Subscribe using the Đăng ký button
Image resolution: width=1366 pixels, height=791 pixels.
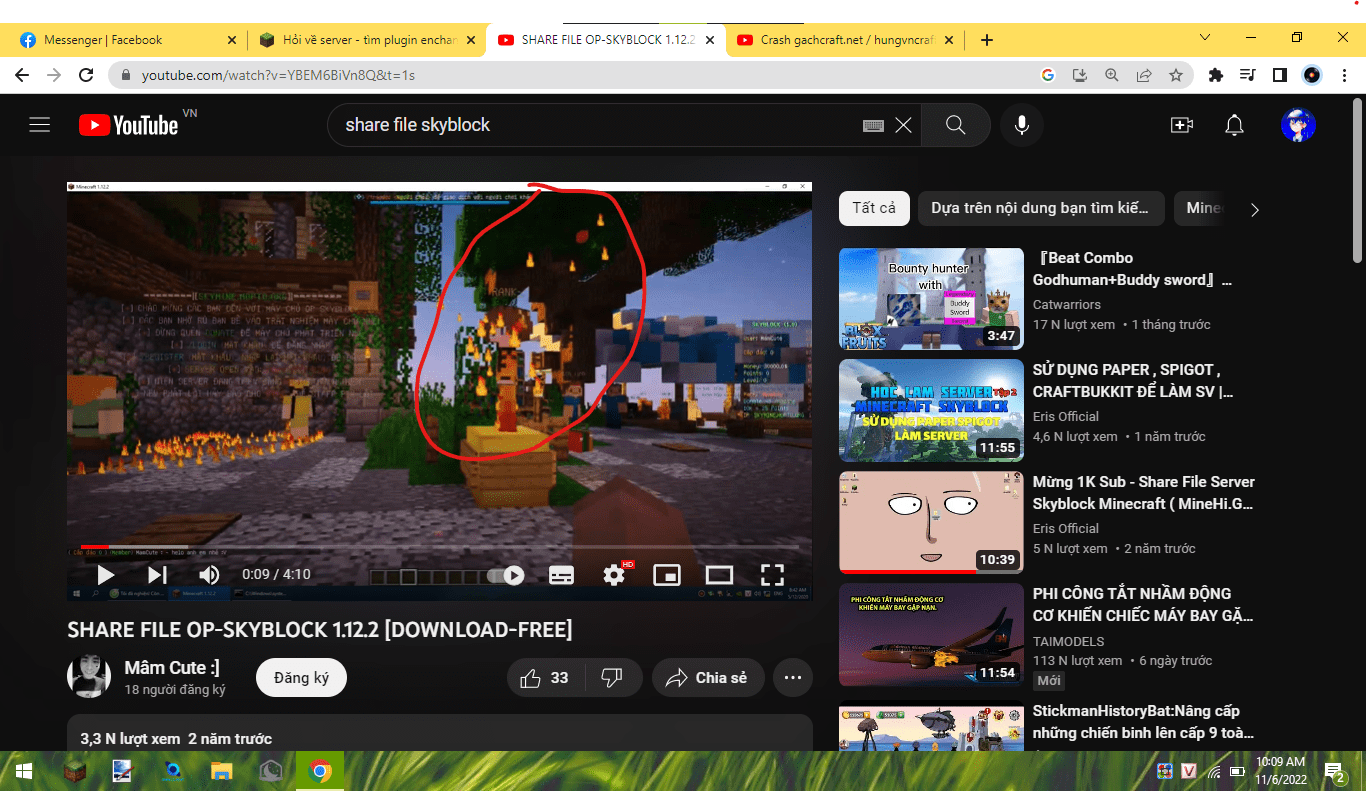301,678
